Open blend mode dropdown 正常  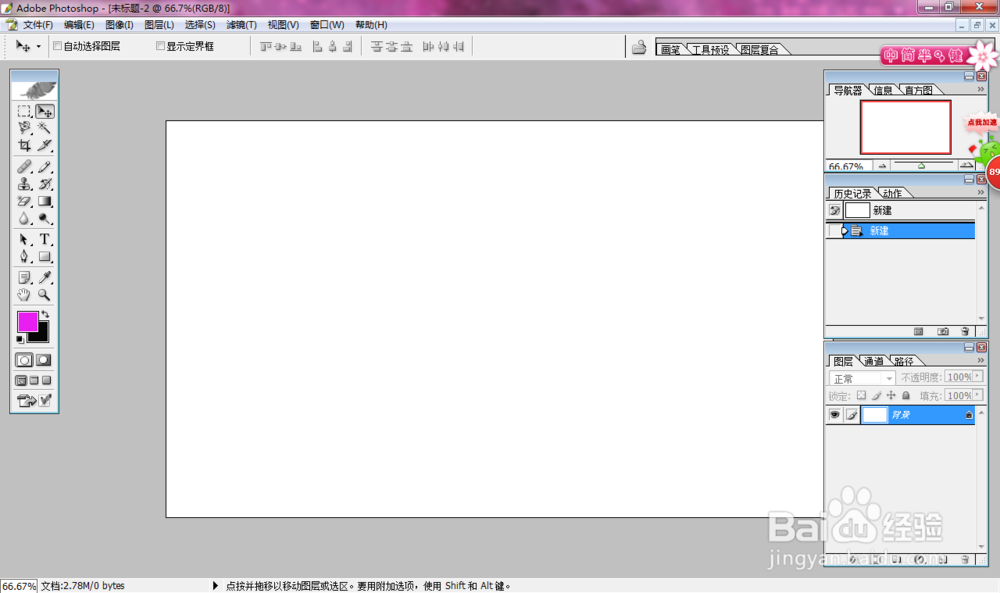[x=862, y=378]
